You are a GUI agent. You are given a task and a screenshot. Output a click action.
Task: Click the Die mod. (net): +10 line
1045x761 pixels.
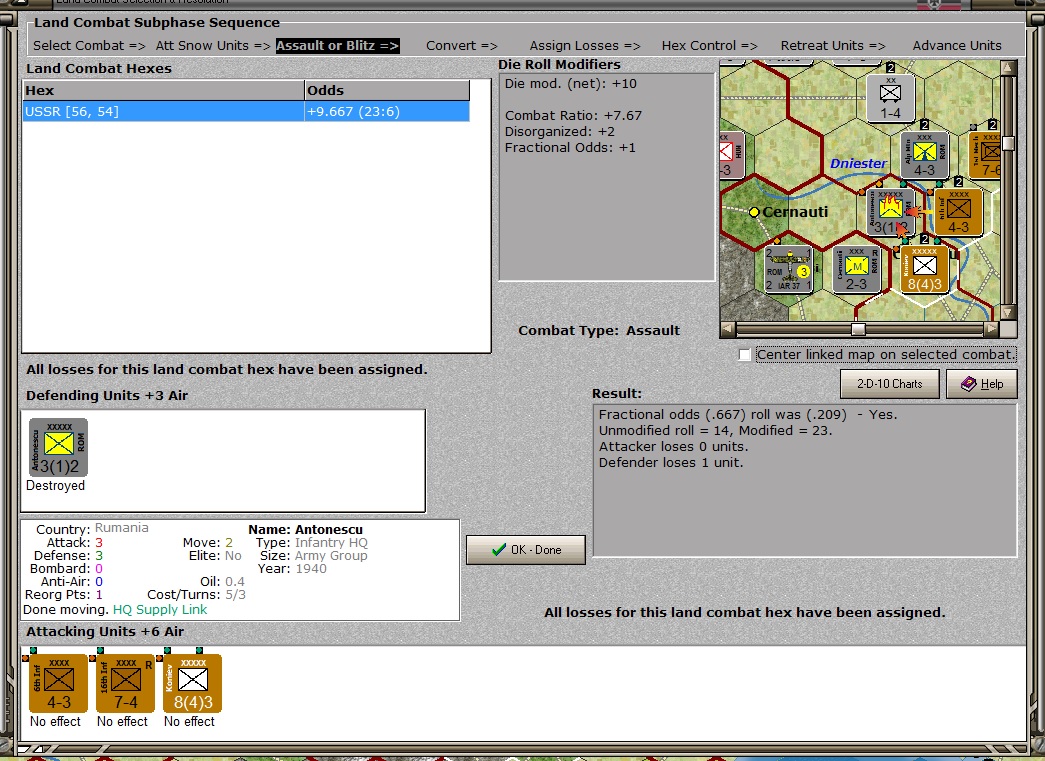click(570, 83)
